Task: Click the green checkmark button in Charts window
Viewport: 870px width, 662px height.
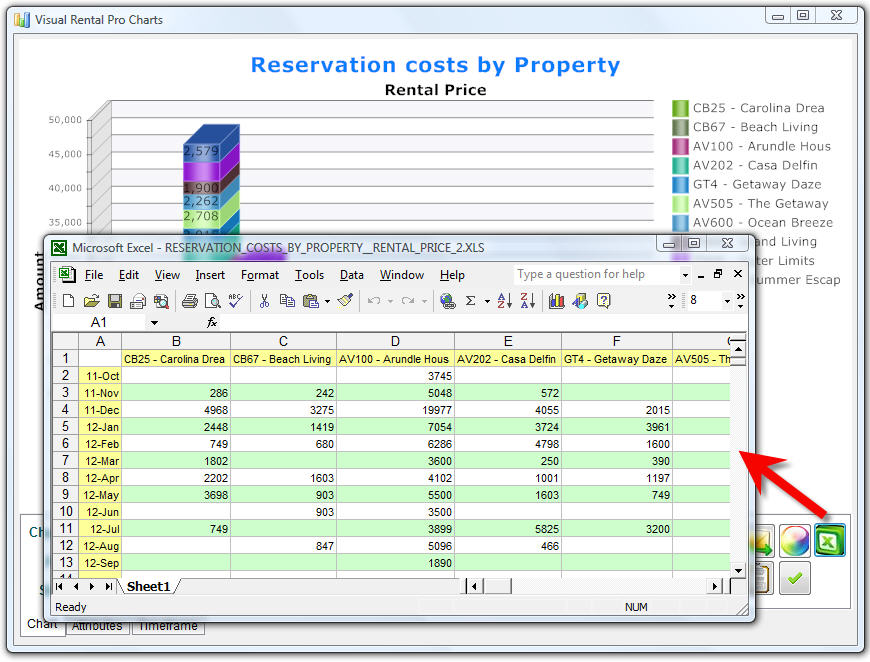Action: 795,578
